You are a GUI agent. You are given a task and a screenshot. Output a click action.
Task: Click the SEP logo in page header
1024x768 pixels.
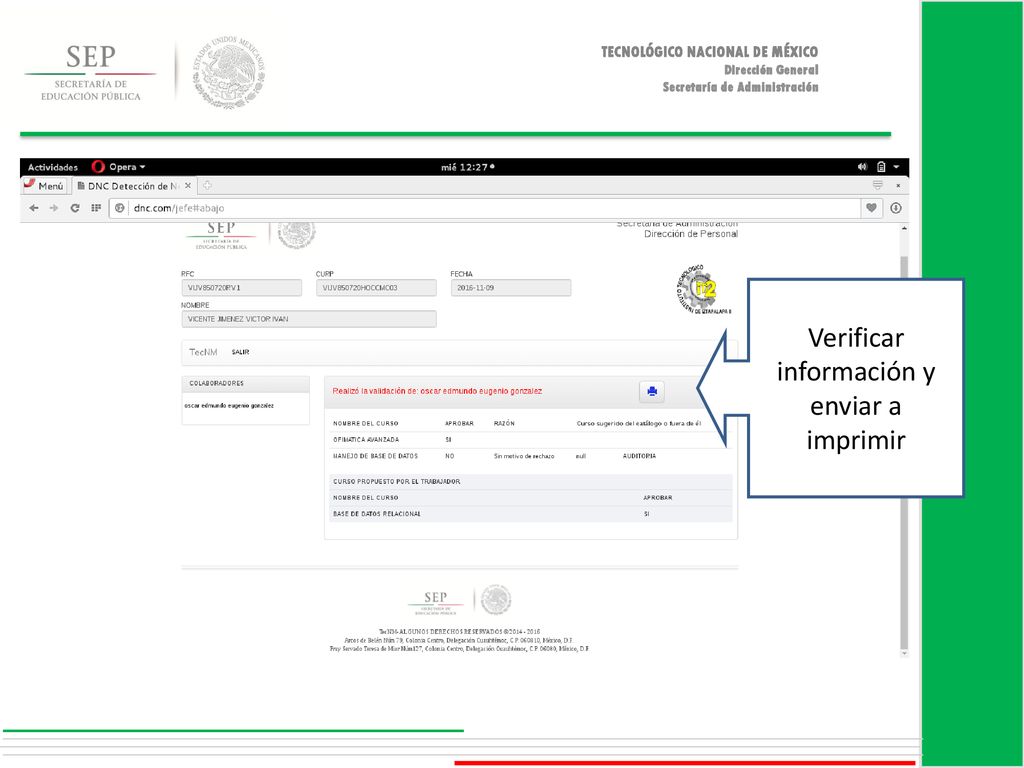click(x=221, y=236)
